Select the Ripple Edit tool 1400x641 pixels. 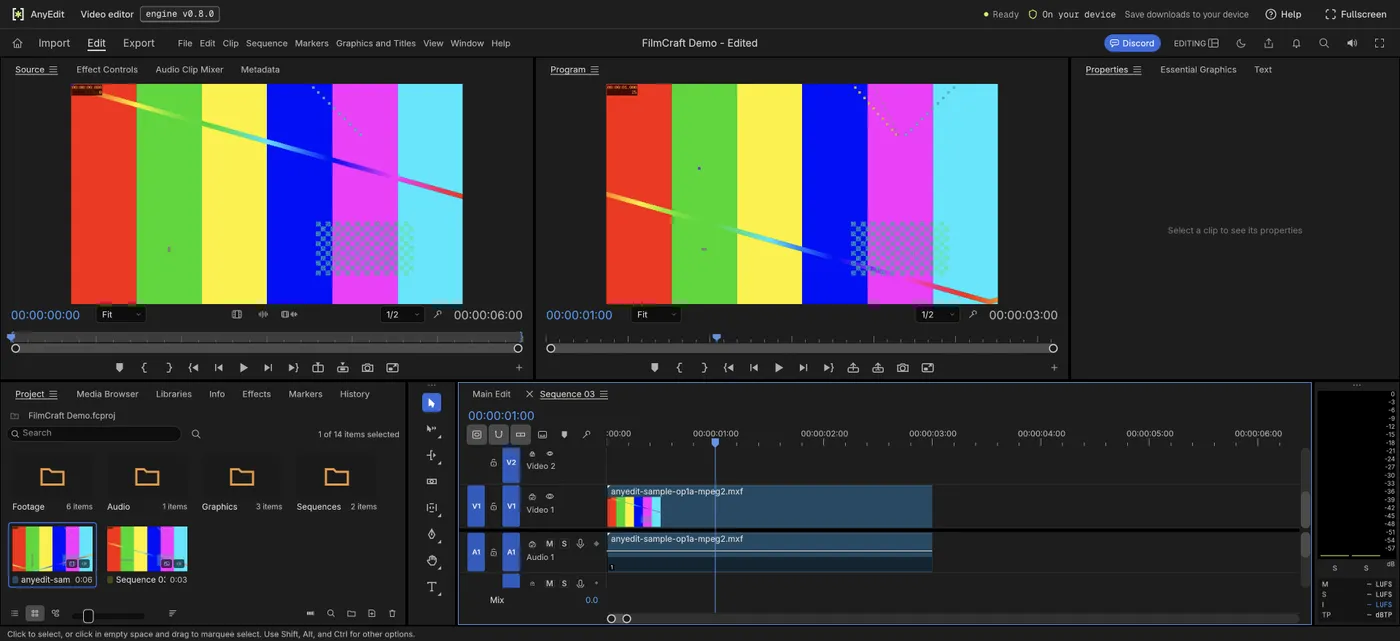coord(431,455)
